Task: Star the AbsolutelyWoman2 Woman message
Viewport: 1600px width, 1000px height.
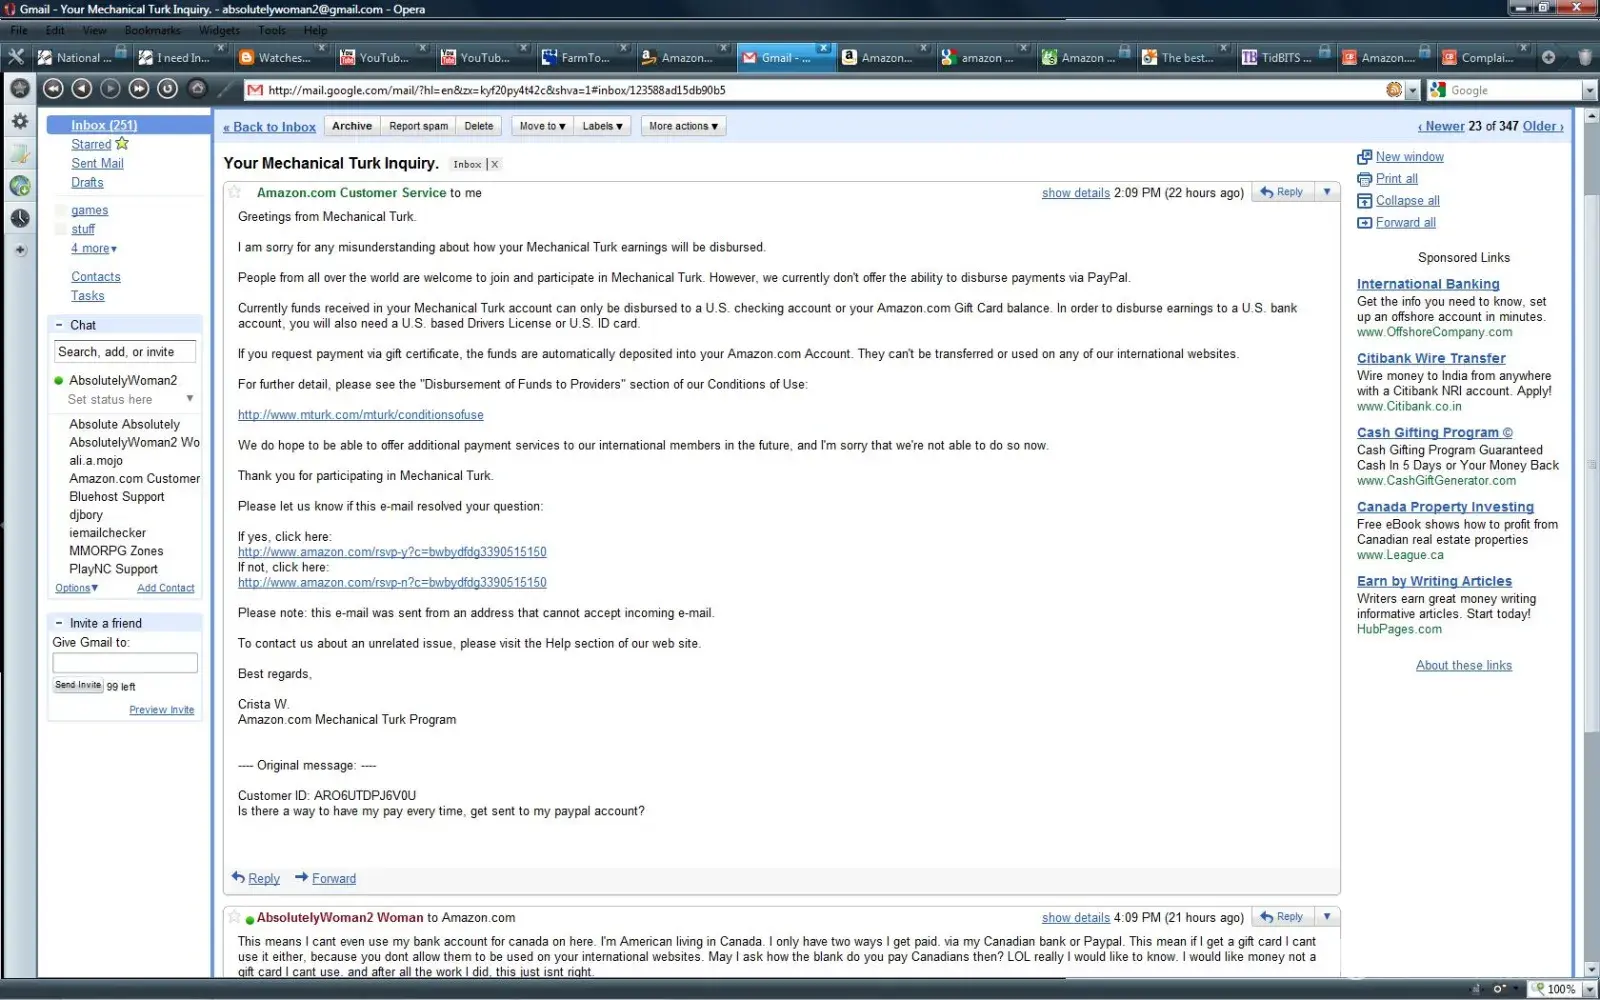Action: [234, 917]
